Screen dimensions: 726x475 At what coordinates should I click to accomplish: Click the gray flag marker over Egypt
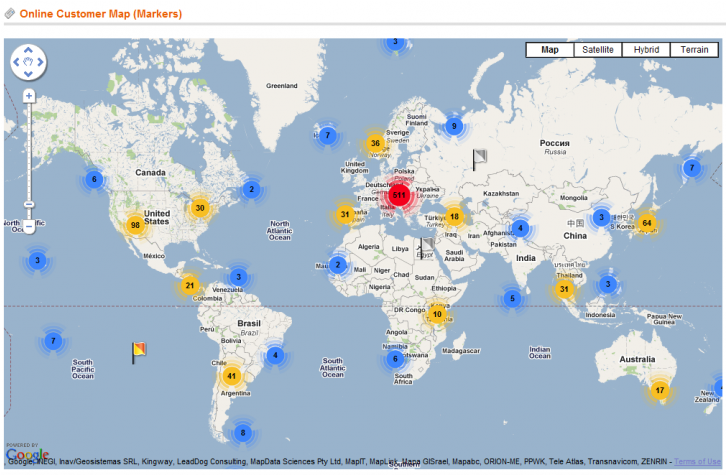click(426, 248)
